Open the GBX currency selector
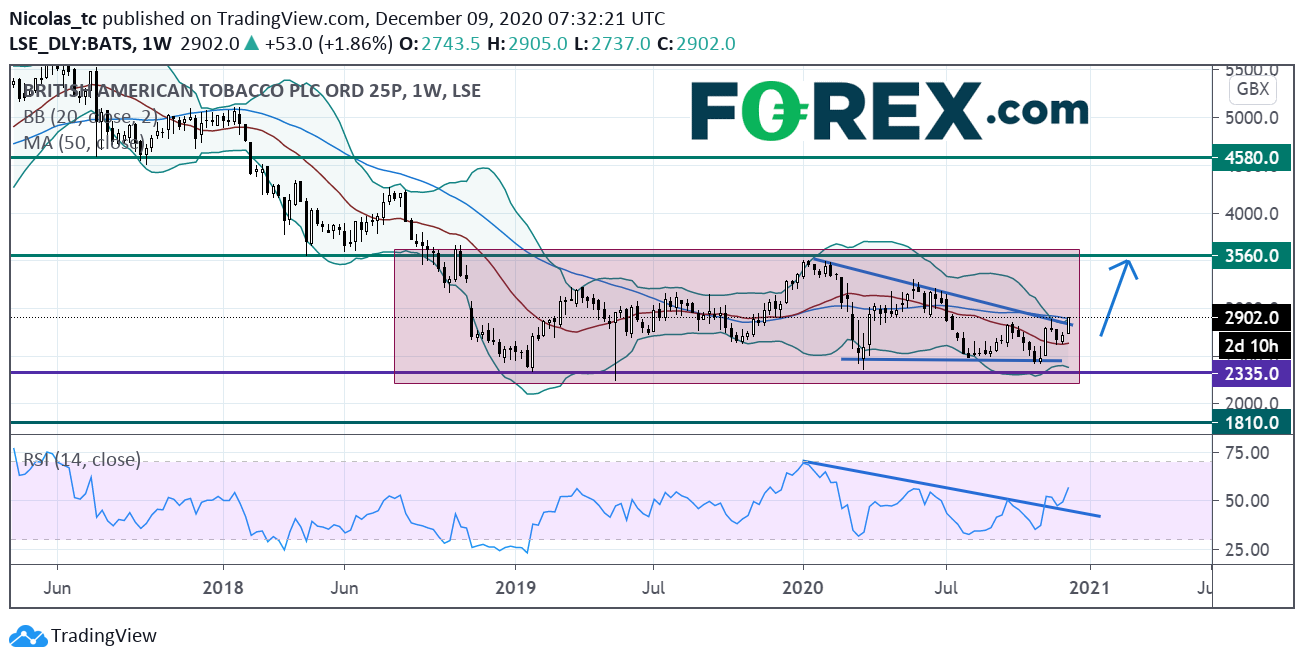 click(1255, 89)
